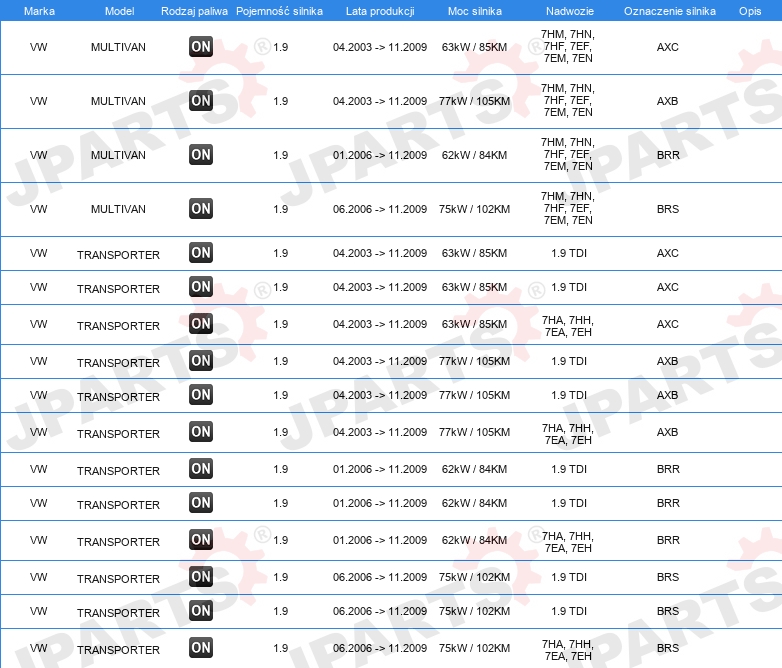782x668 pixels.
Task: Click ON icon in Transporter AXB 7HA, 7HH row
Action: (x=201, y=432)
